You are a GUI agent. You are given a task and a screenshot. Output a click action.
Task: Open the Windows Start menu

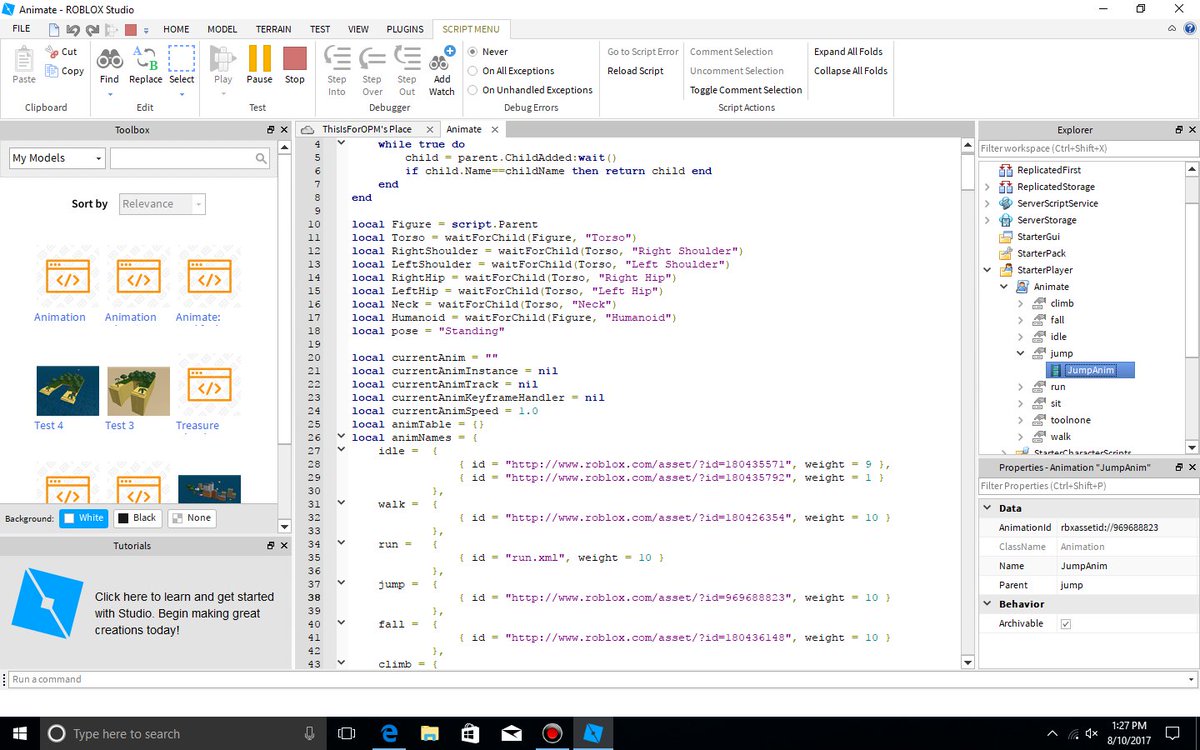point(20,732)
